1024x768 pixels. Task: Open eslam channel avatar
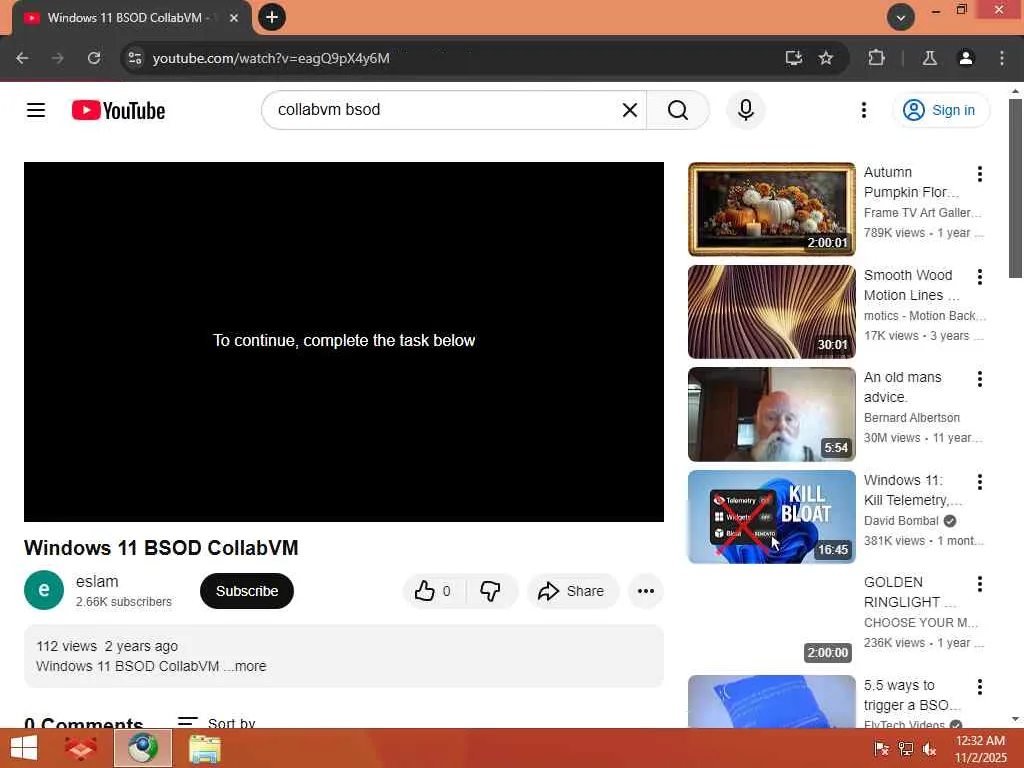pos(44,590)
